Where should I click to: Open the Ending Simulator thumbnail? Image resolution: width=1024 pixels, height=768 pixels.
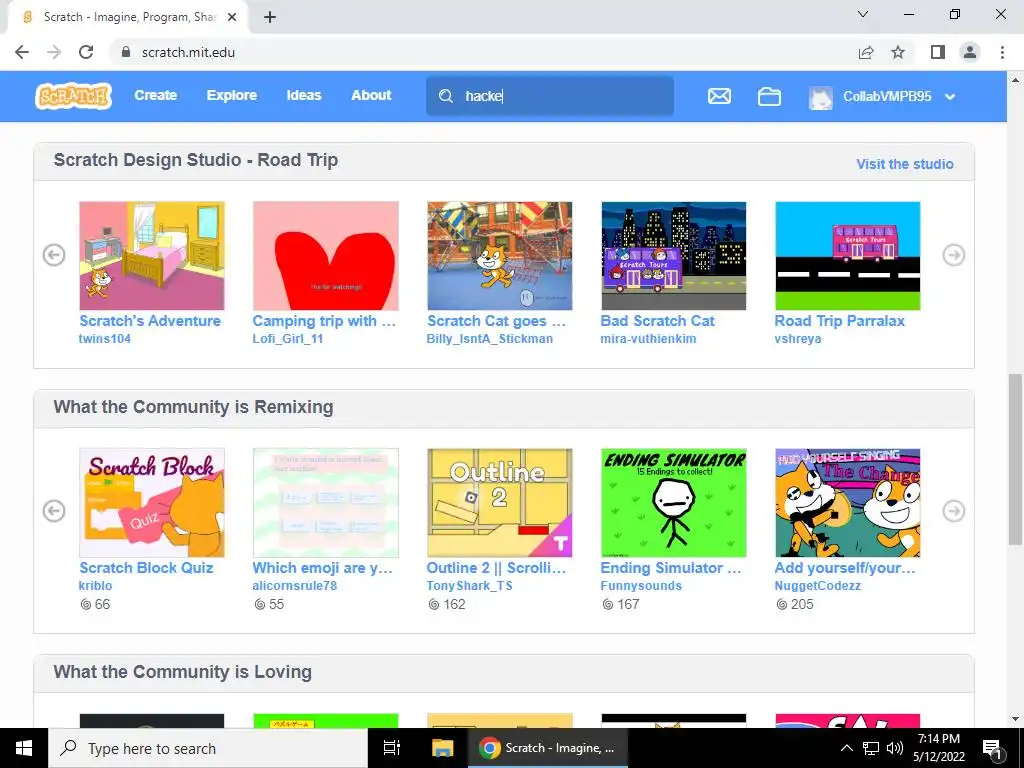point(673,503)
